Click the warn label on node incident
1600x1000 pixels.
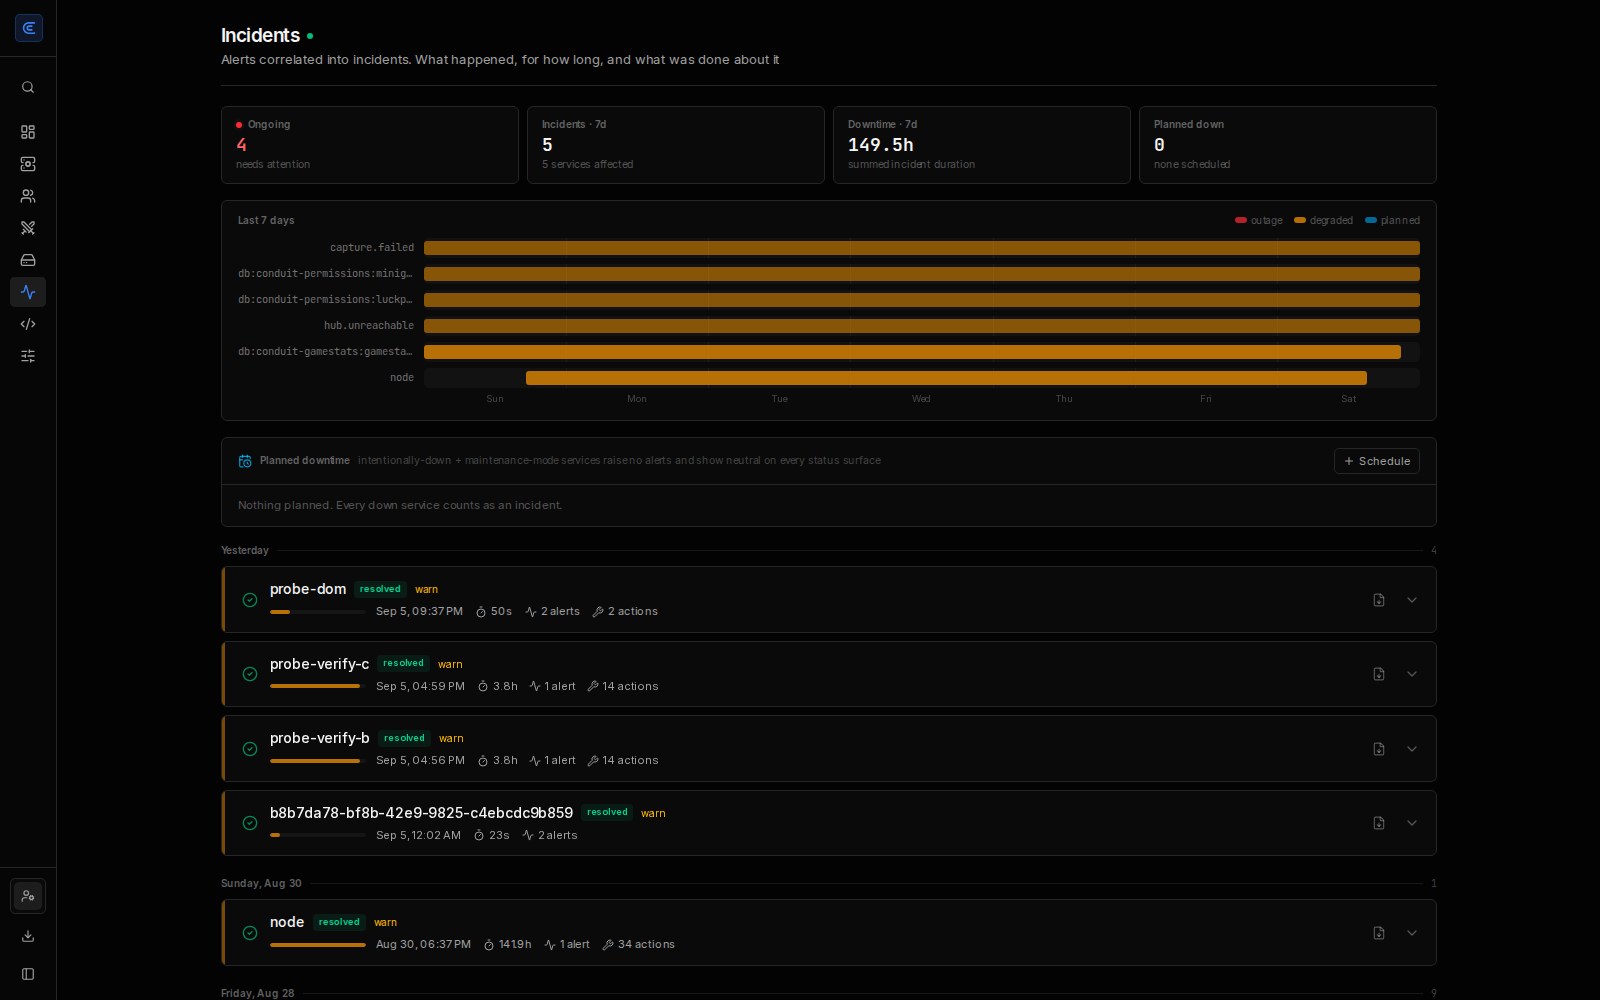386,922
